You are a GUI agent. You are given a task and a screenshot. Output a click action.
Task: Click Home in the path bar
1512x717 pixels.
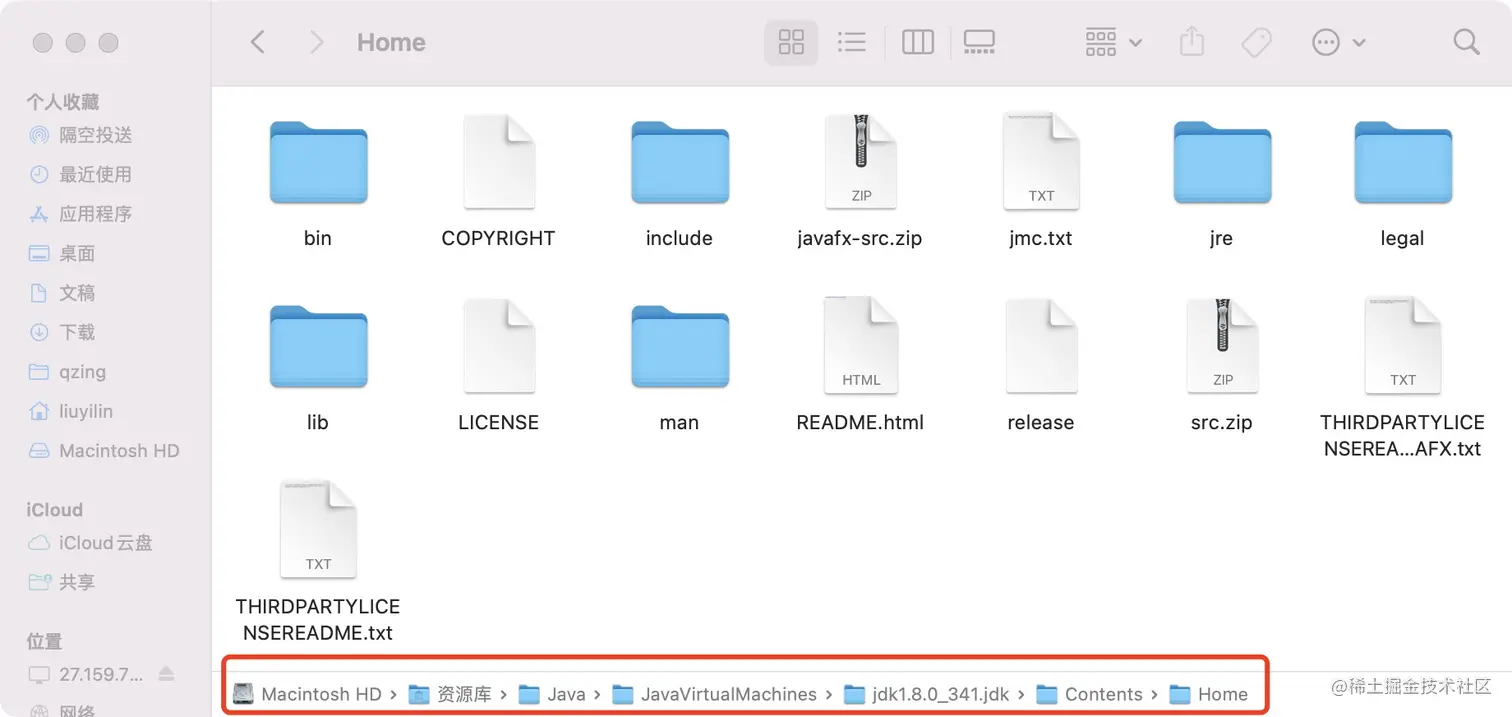(1209, 694)
